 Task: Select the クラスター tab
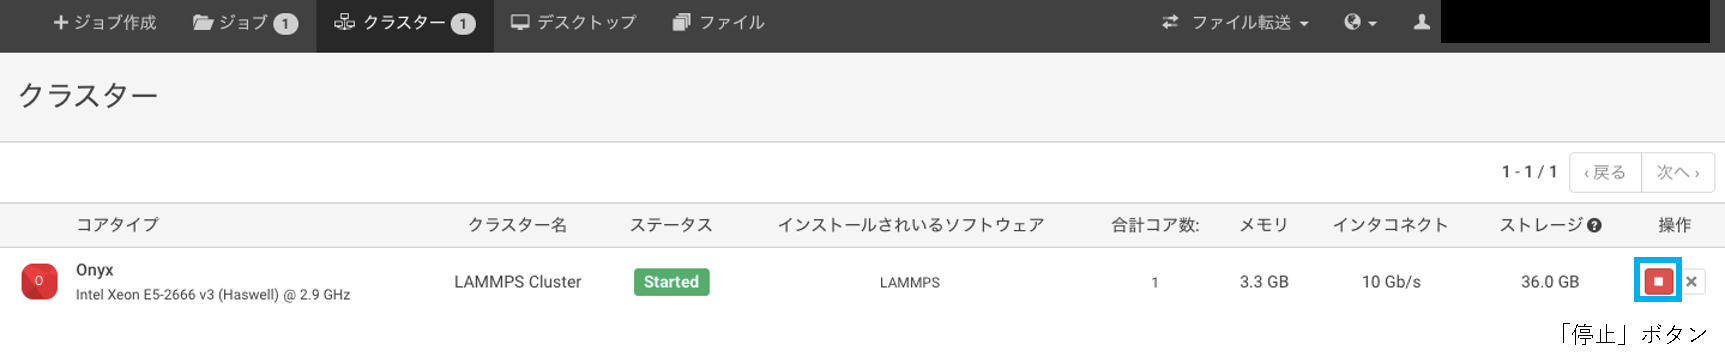point(405,22)
